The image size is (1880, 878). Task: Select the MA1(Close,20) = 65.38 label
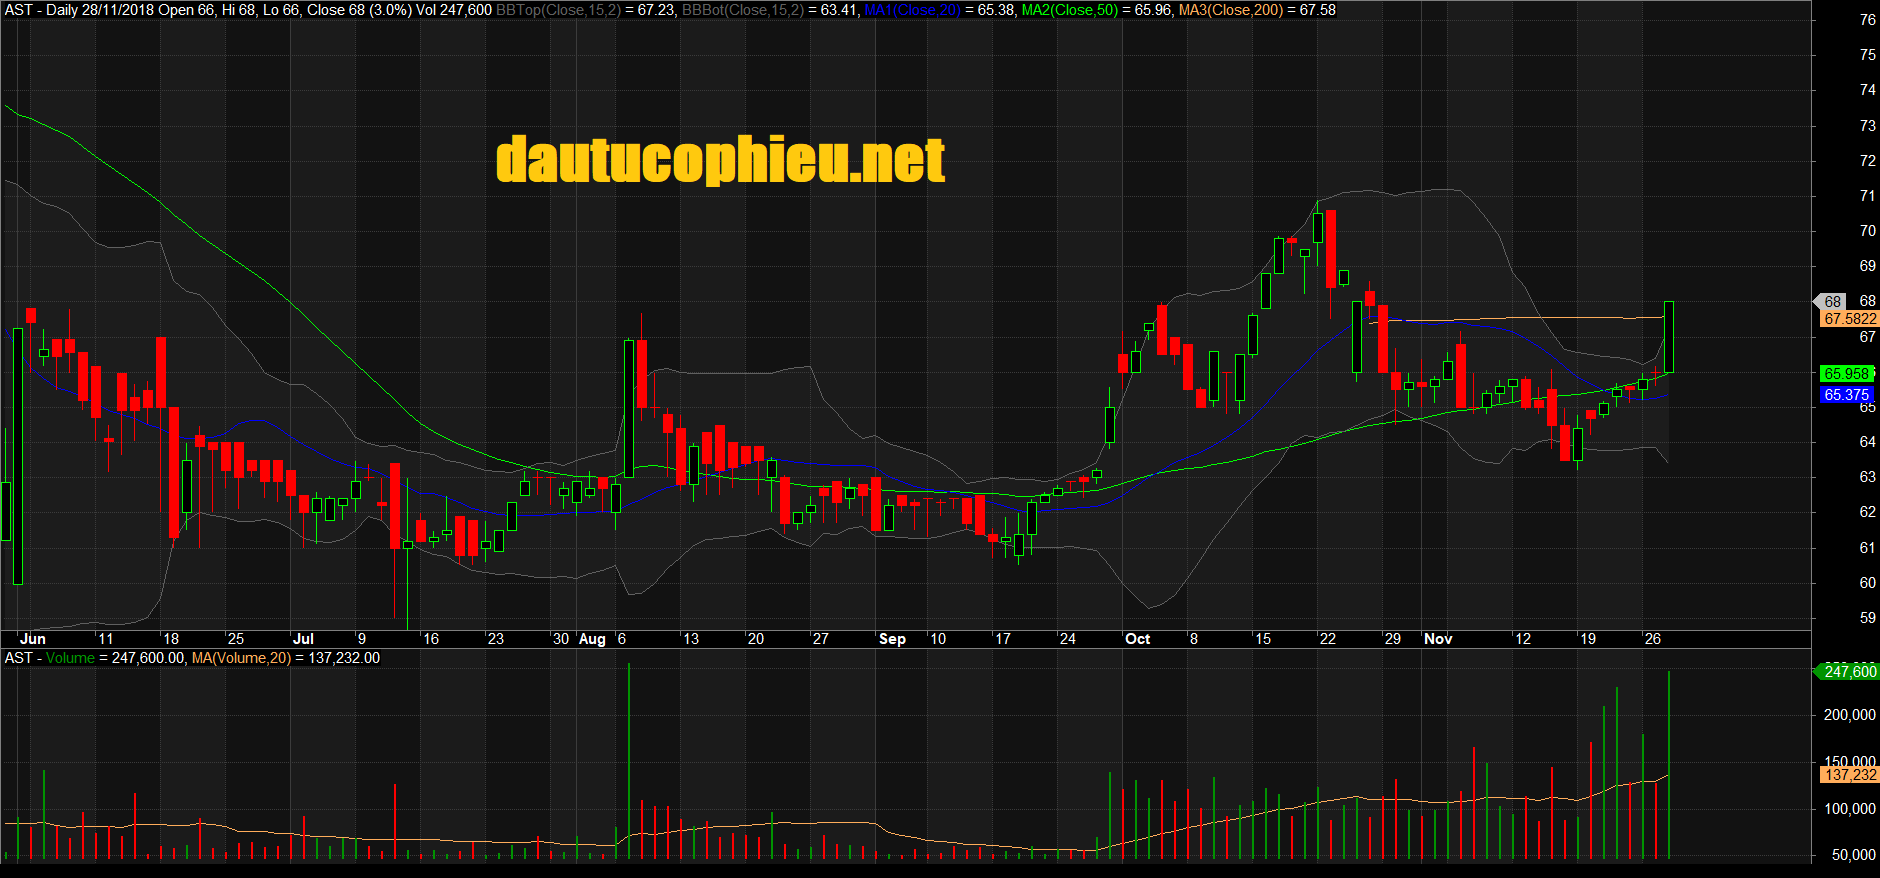point(940,10)
